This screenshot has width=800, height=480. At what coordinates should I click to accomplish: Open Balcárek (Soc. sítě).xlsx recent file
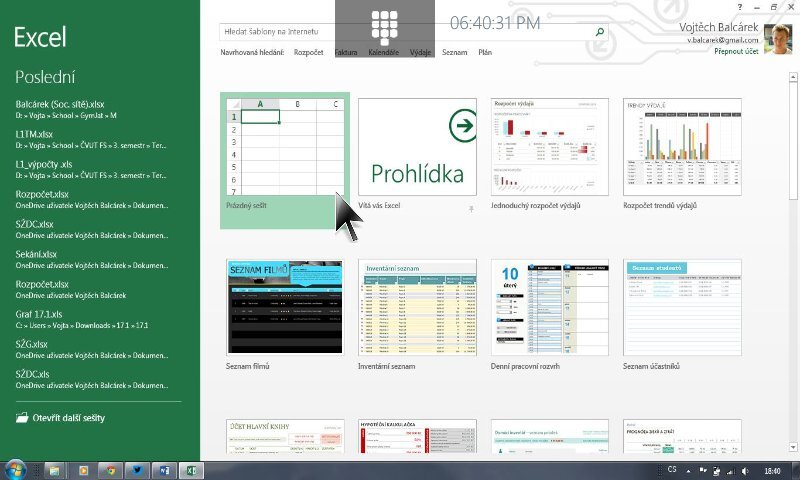point(92,109)
